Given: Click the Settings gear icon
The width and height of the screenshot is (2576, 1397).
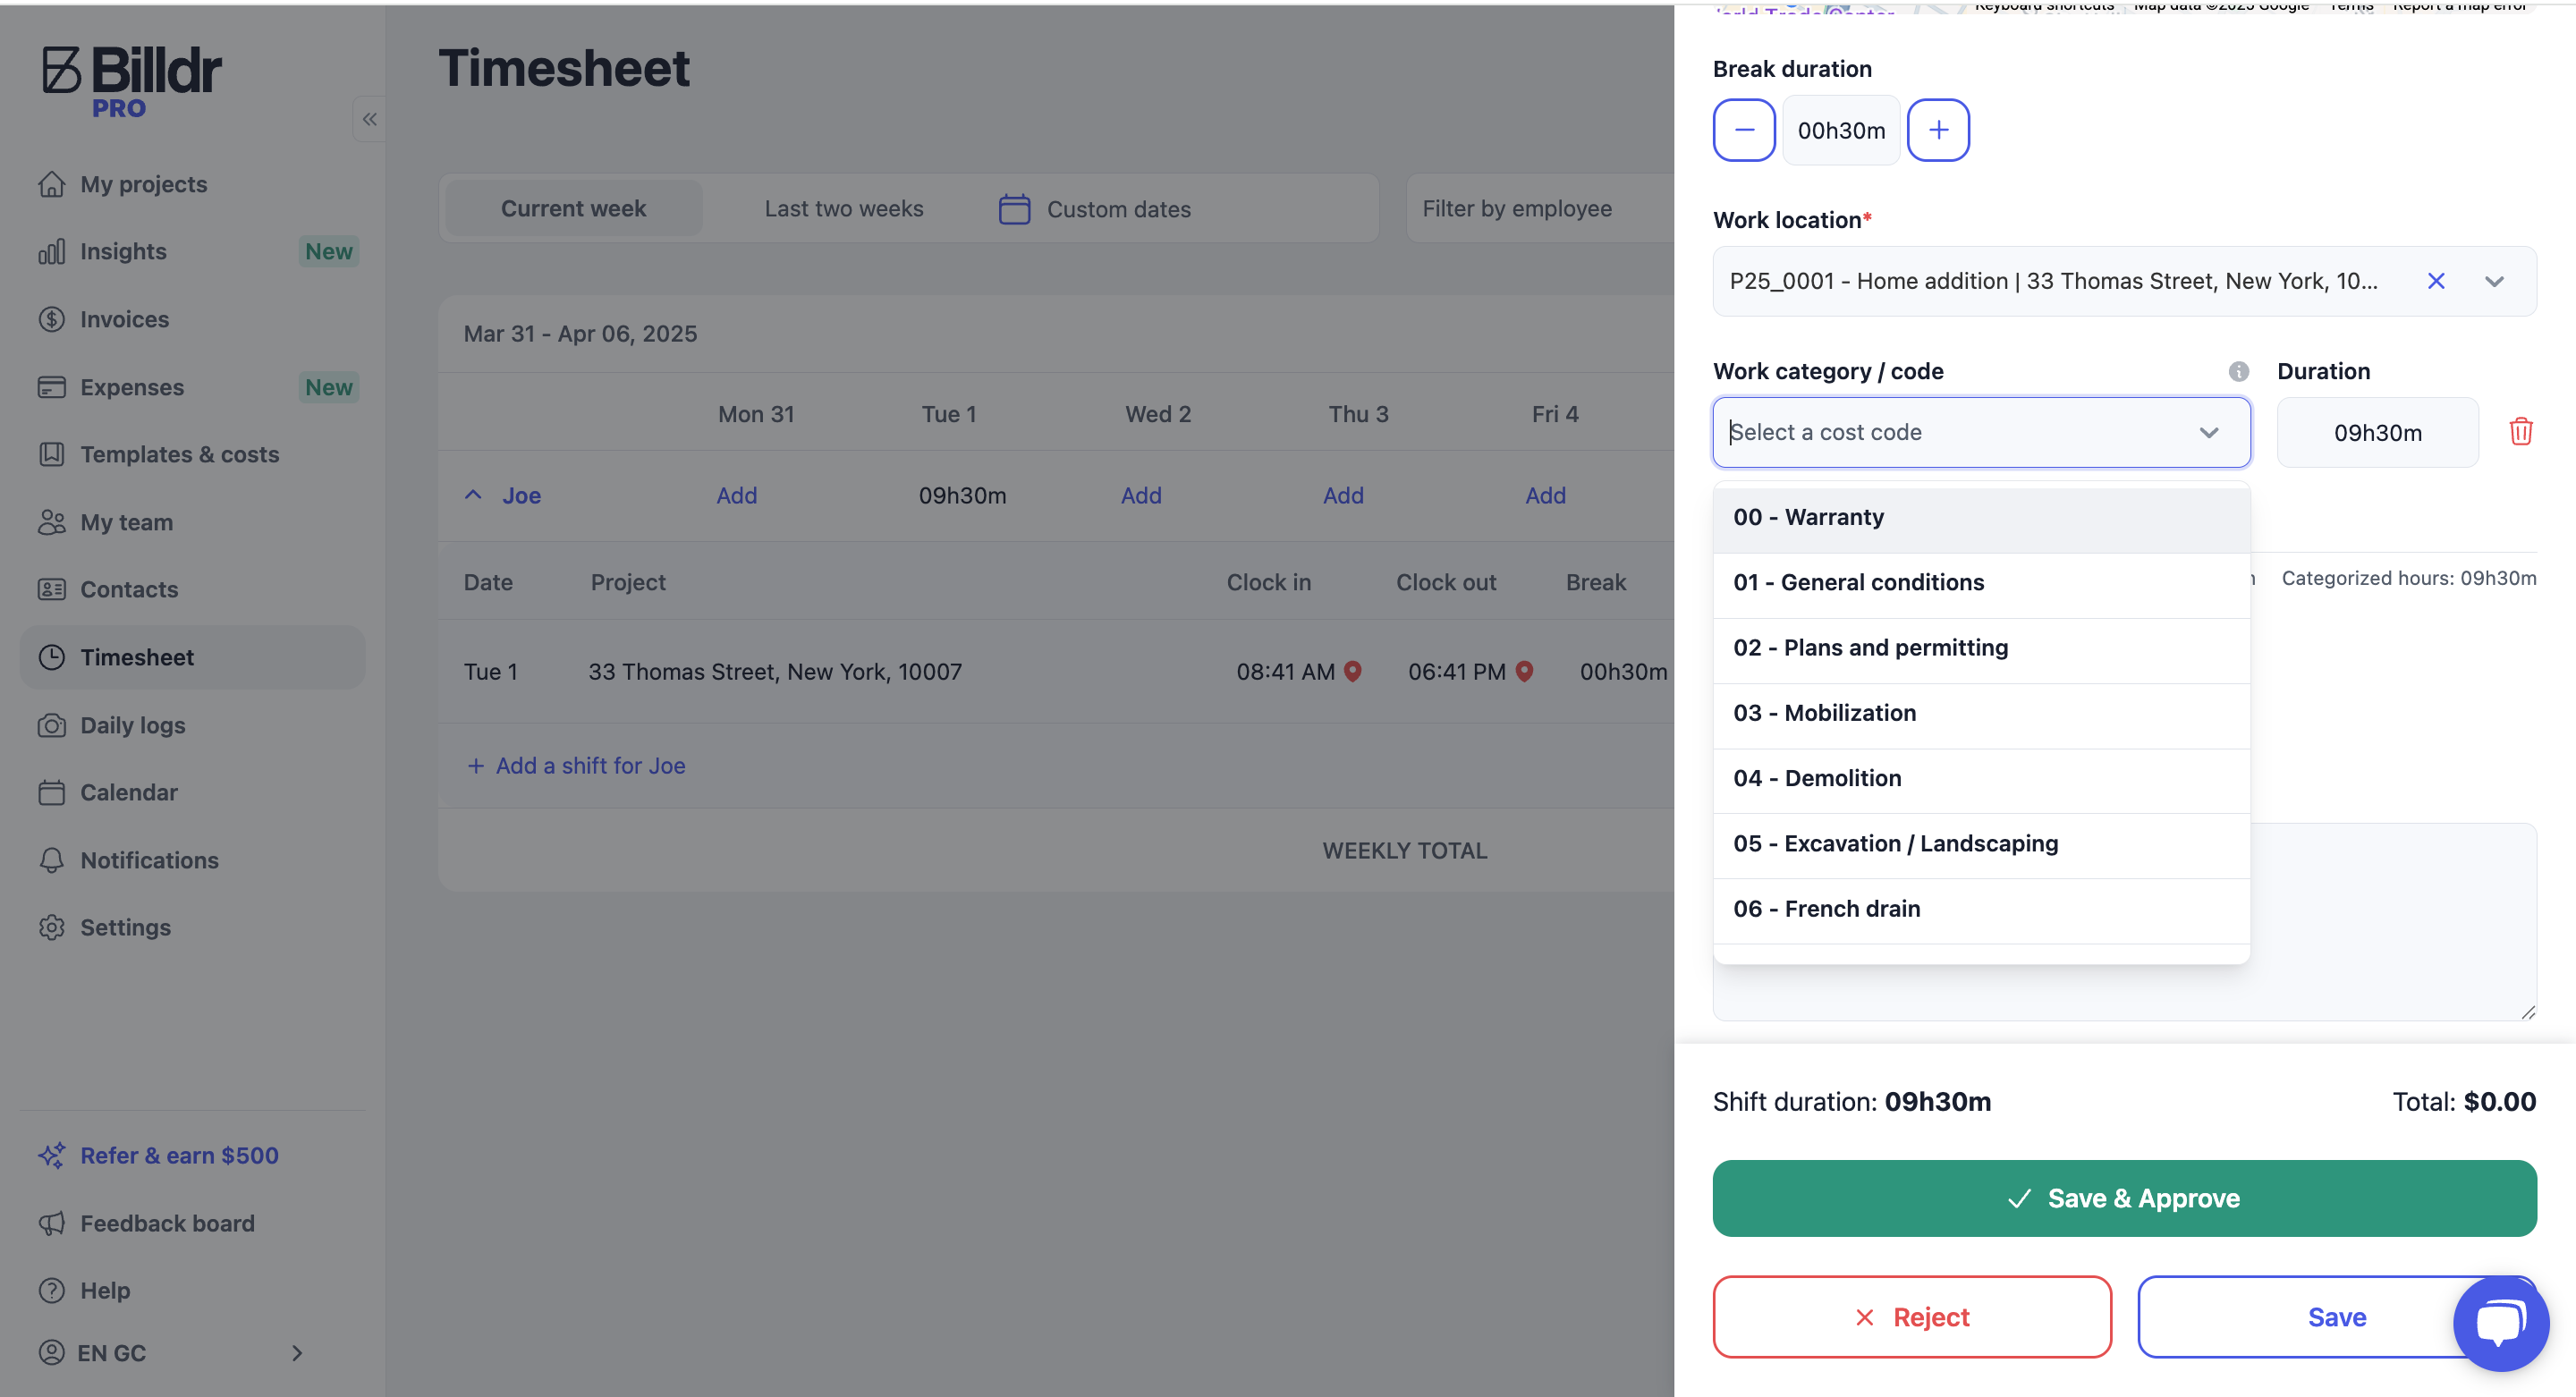Looking at the screenshot, I should coord(52,927).
